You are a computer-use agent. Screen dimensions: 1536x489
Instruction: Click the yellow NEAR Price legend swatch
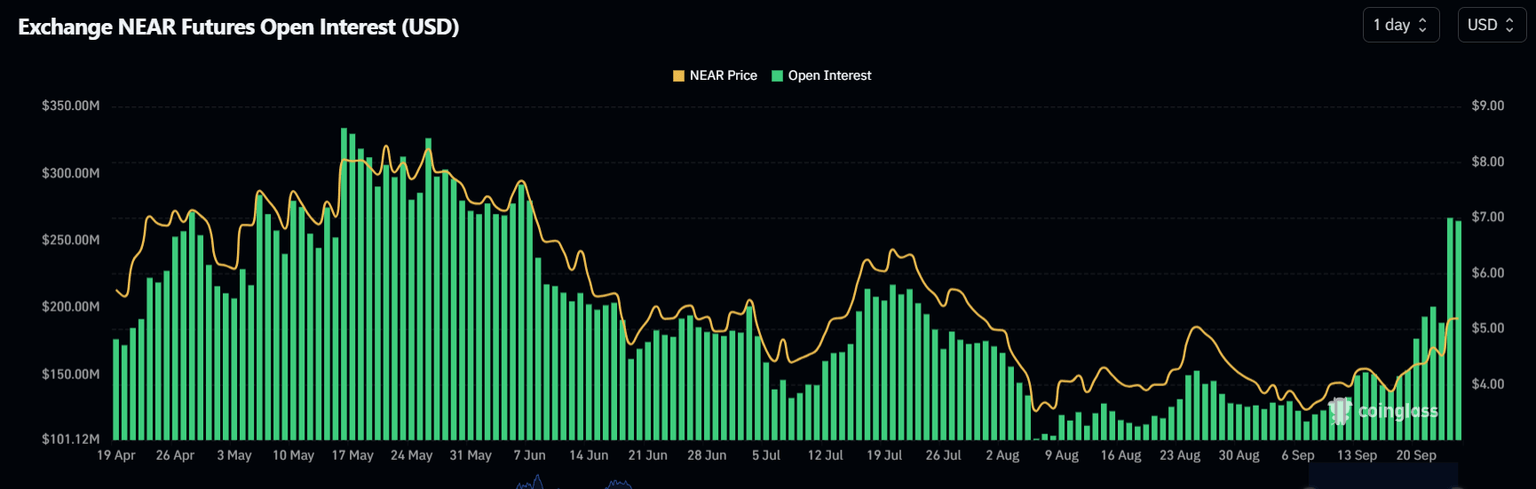[x=679, y=75]
